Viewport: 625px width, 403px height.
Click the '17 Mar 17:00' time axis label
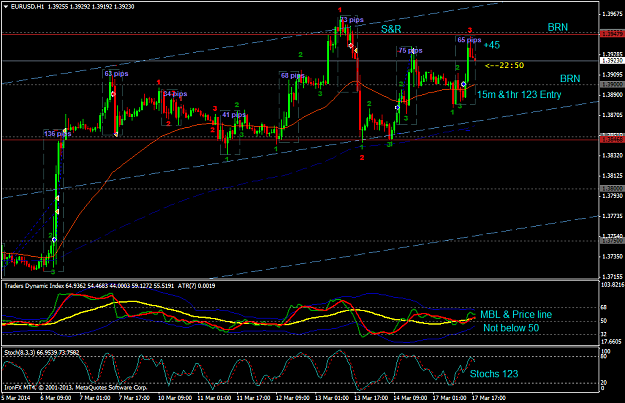[x=489, y=398]
